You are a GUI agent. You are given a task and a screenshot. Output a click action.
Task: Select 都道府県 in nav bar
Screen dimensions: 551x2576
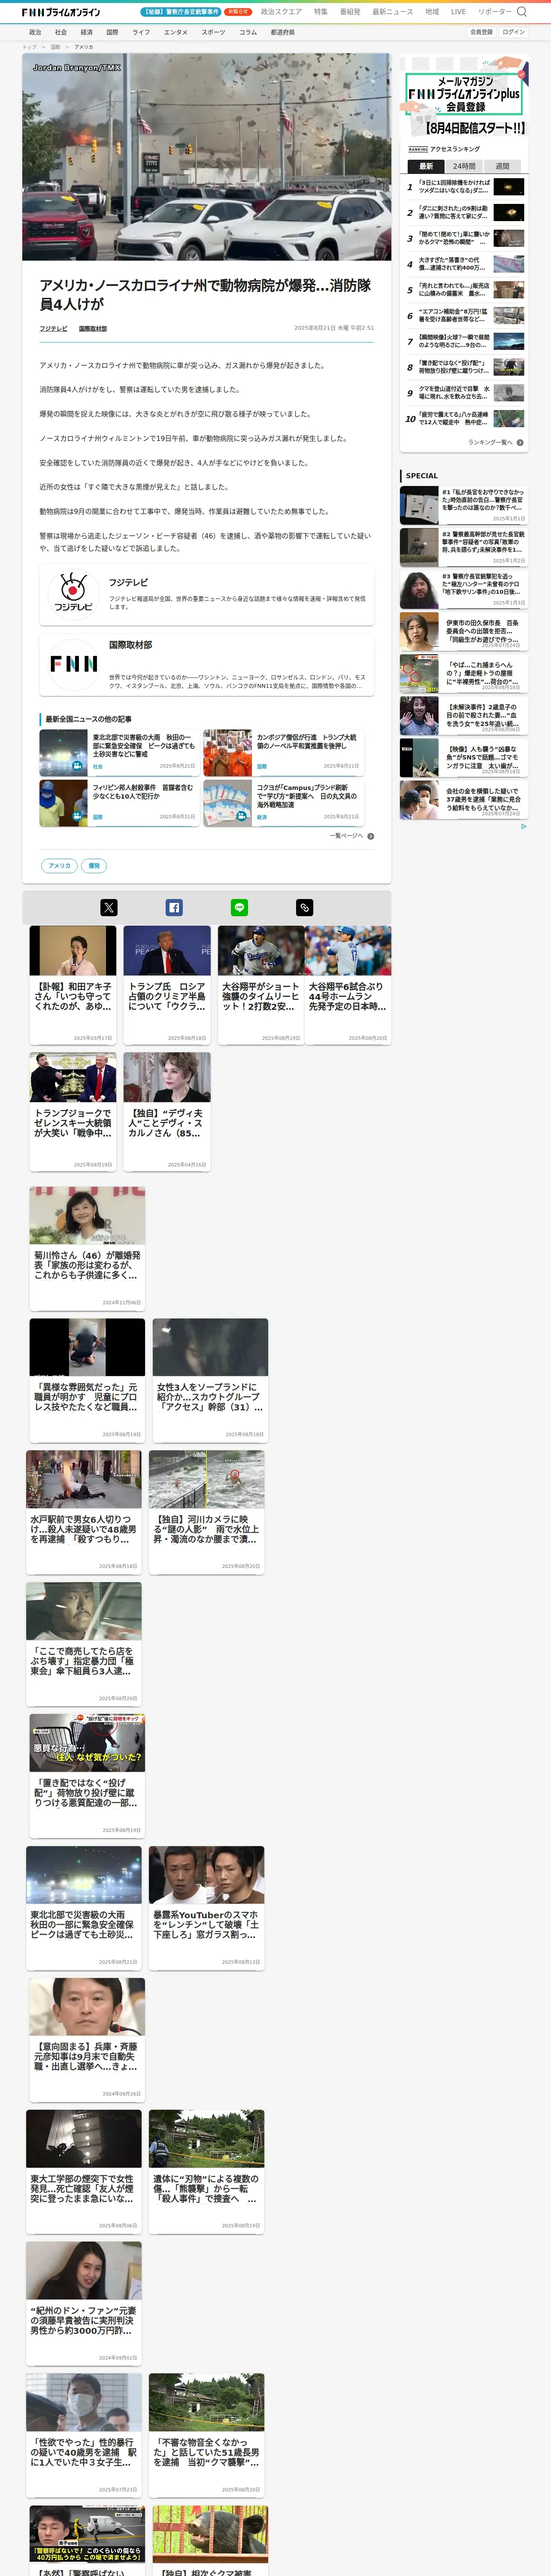point(283,32)
